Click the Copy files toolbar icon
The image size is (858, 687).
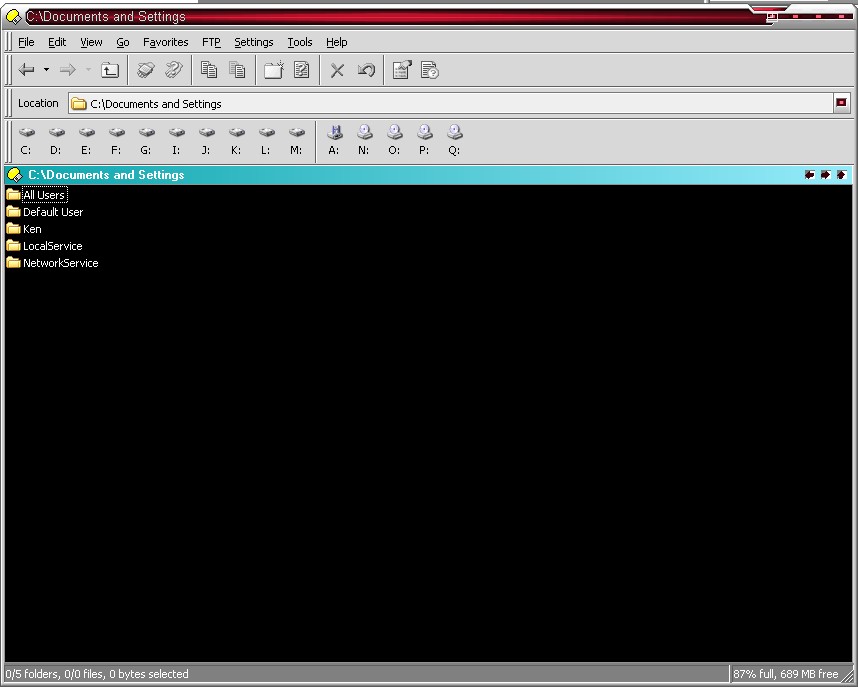(209, 70)
